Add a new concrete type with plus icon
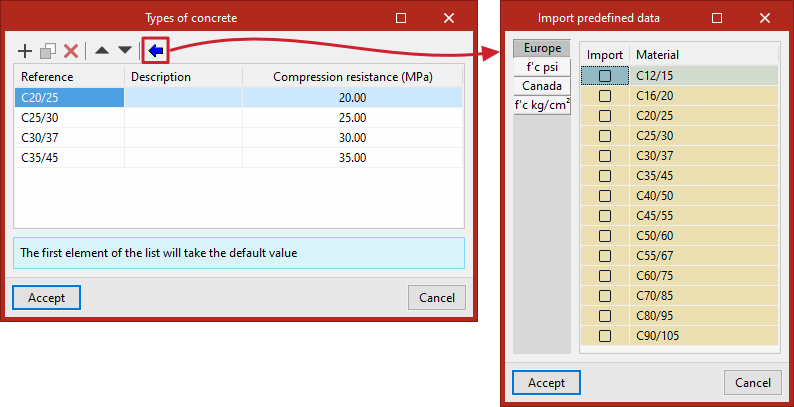Screen dimensions: 794x407 point(25,51)
